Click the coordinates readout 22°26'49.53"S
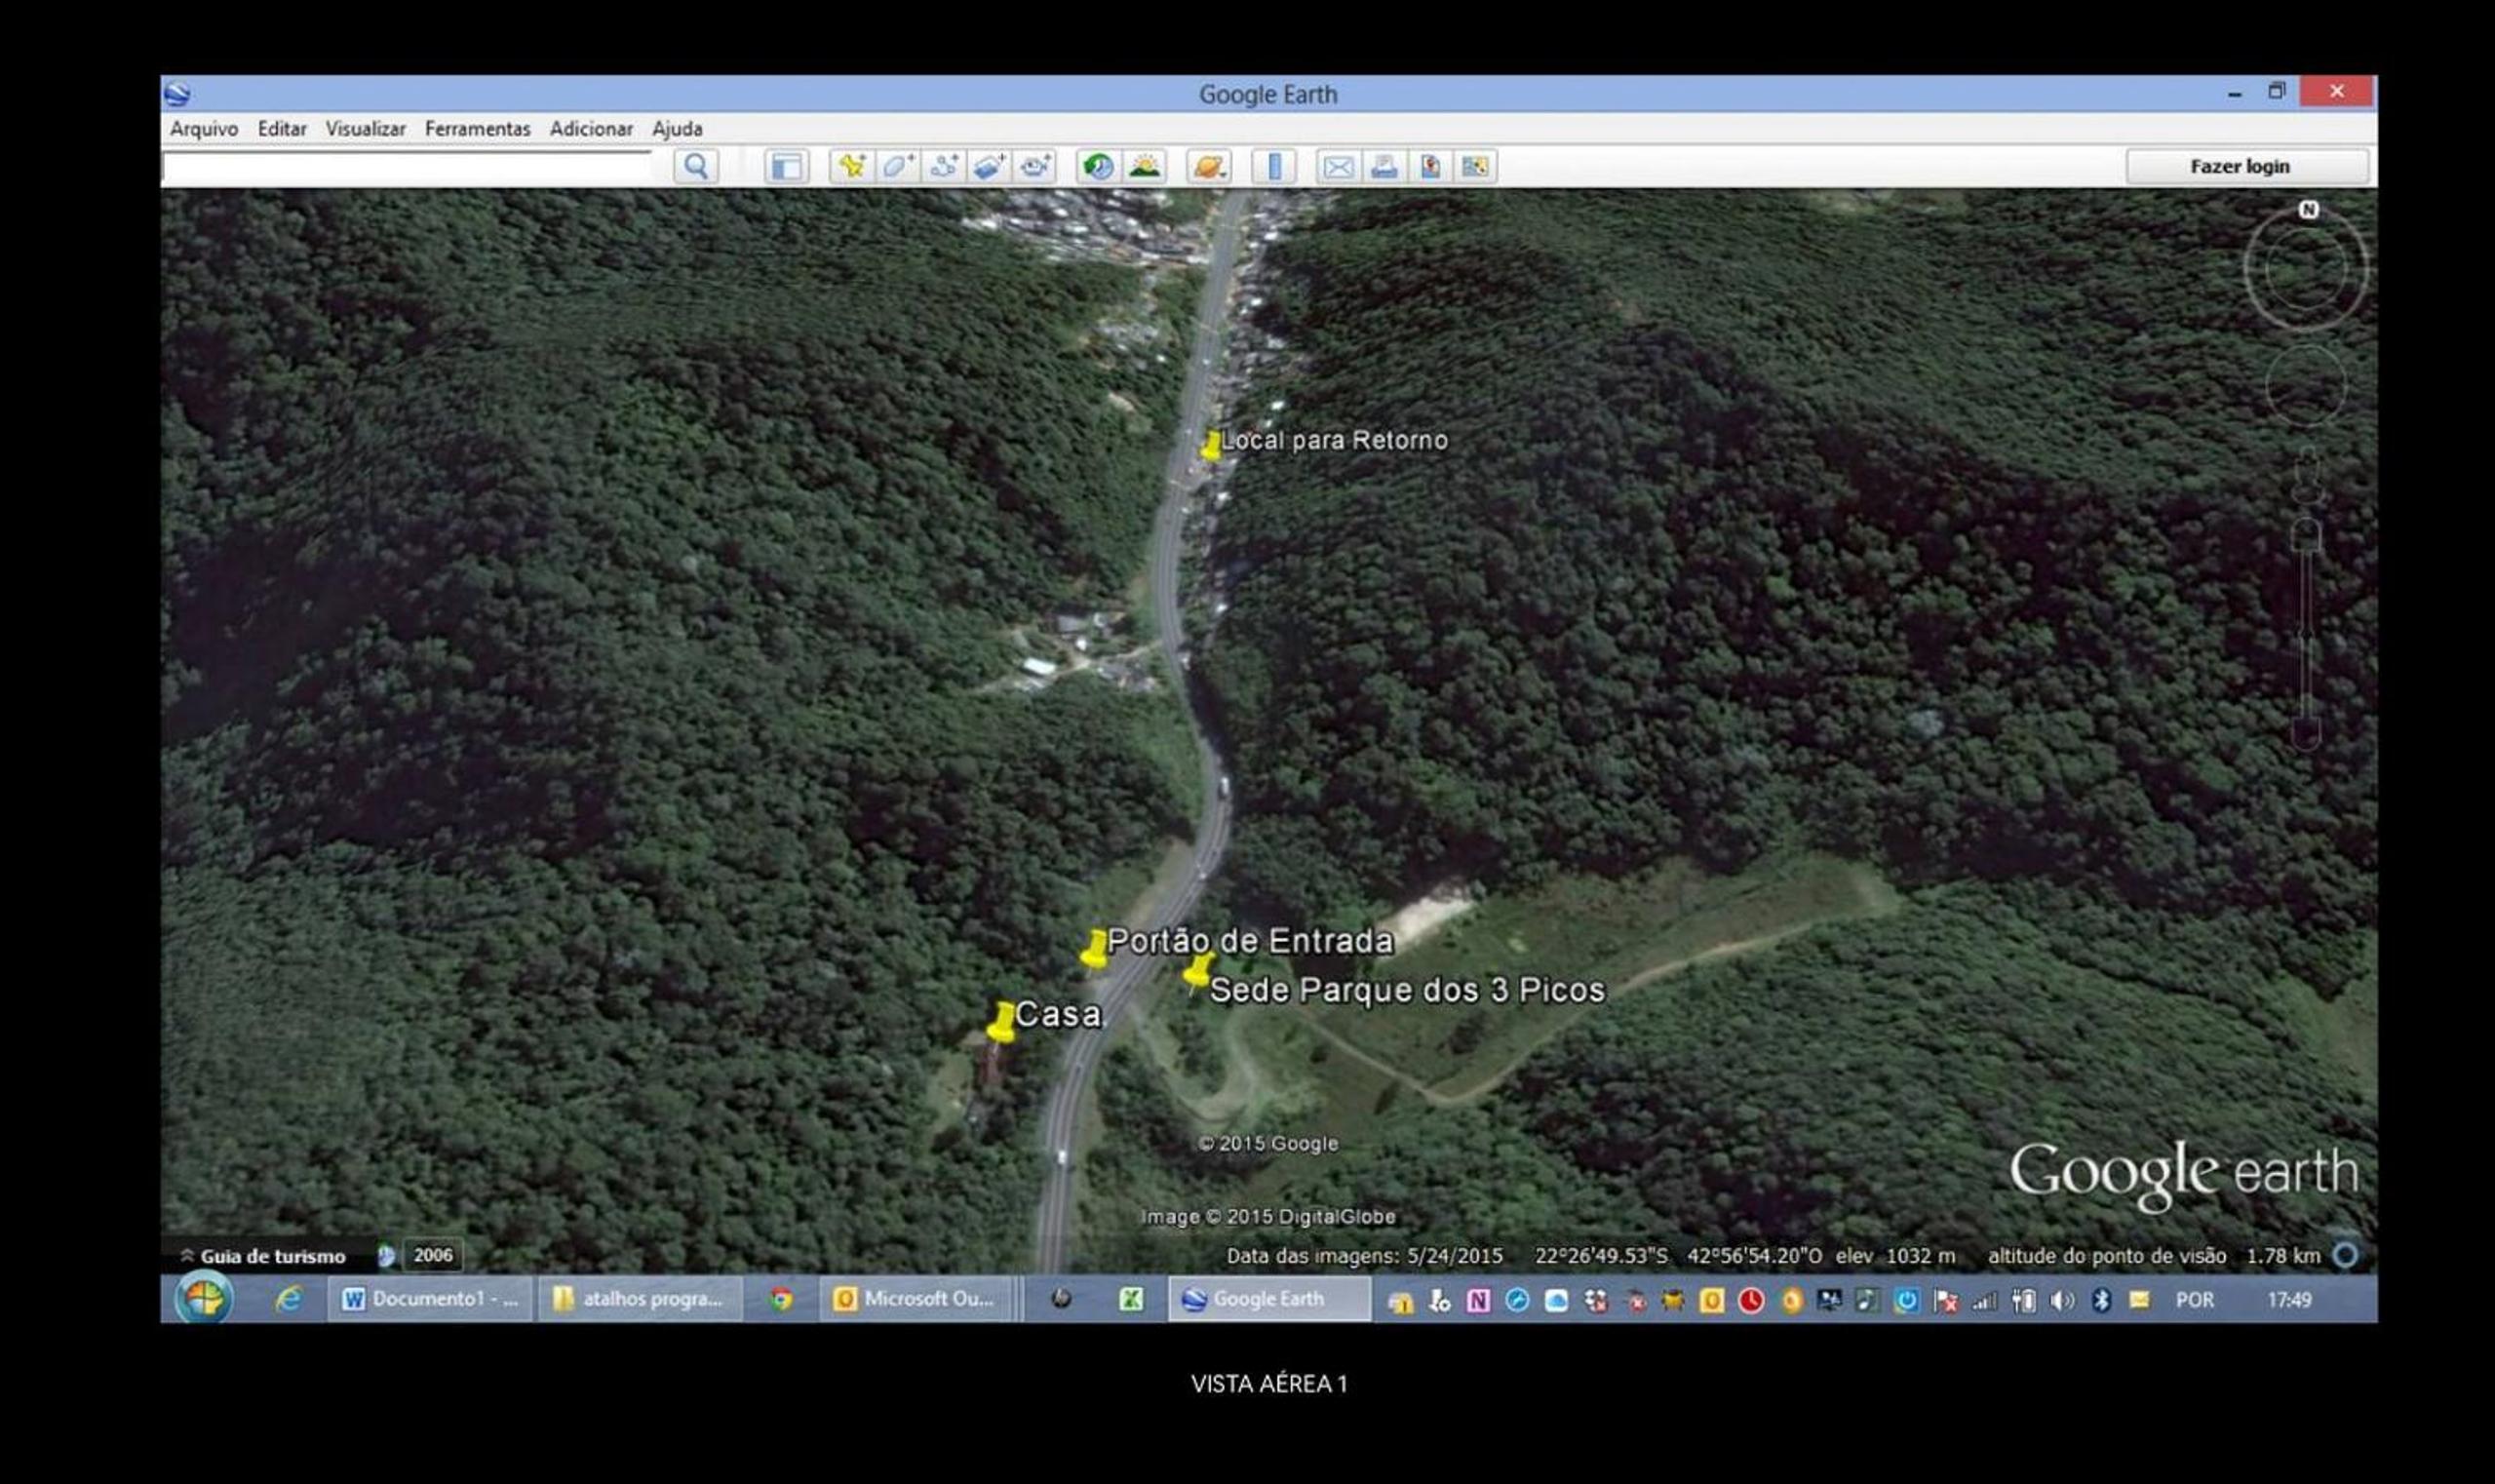 (x=1601, y=1256)
